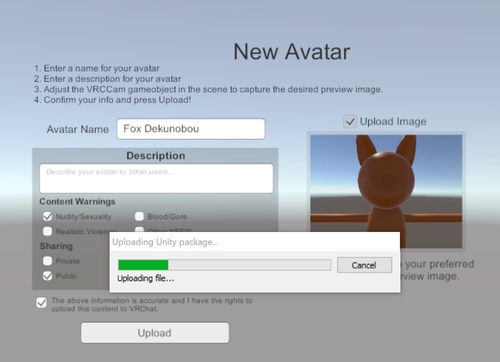Select the fox avatar preview image
The width and height of the screenshot is (500, 362).
(x=386, y=183)
